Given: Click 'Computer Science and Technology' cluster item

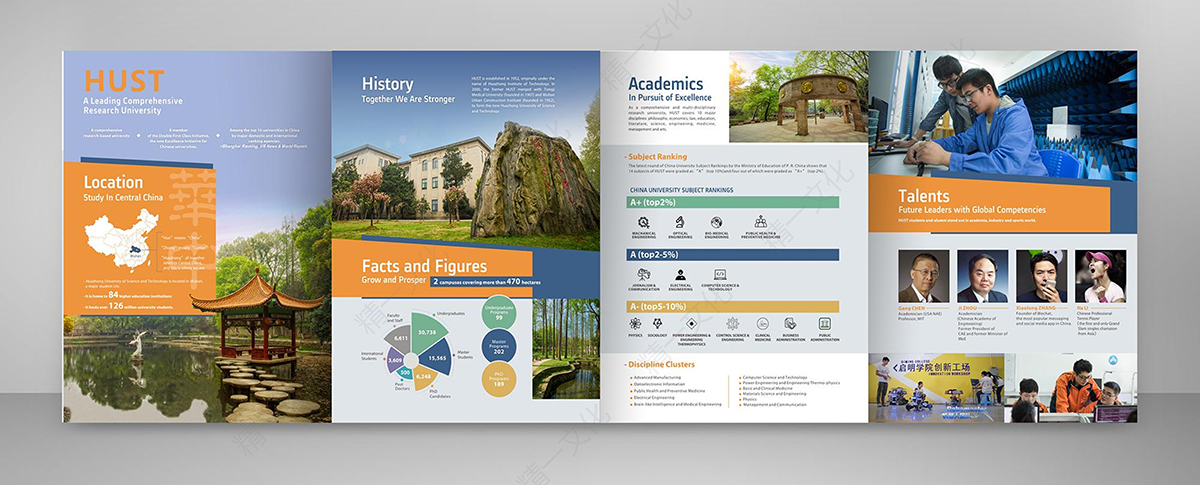Looking at the screenshot, I should click(776, 377).
